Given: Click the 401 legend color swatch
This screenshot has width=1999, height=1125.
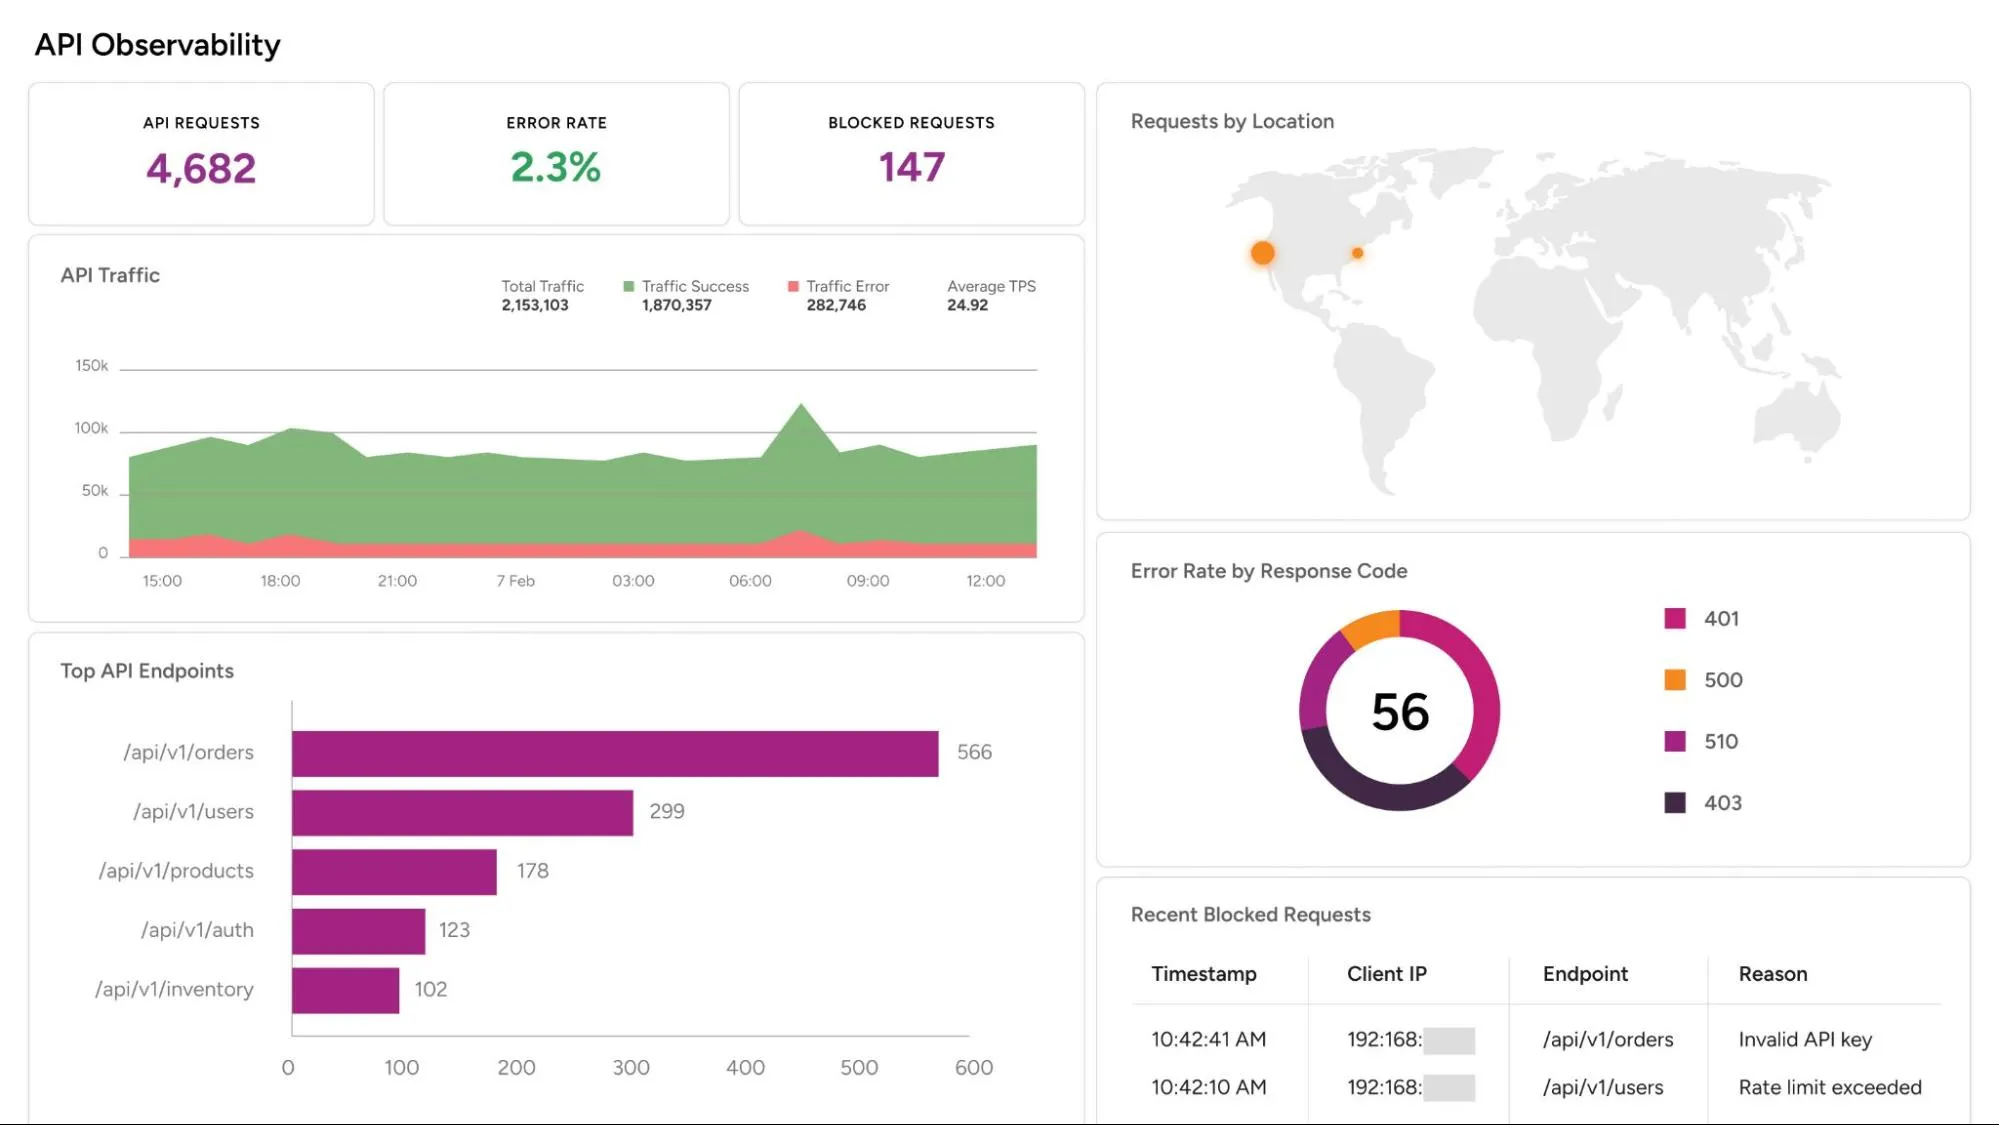Looking at the screenshot, I should tap(1675, 619).
